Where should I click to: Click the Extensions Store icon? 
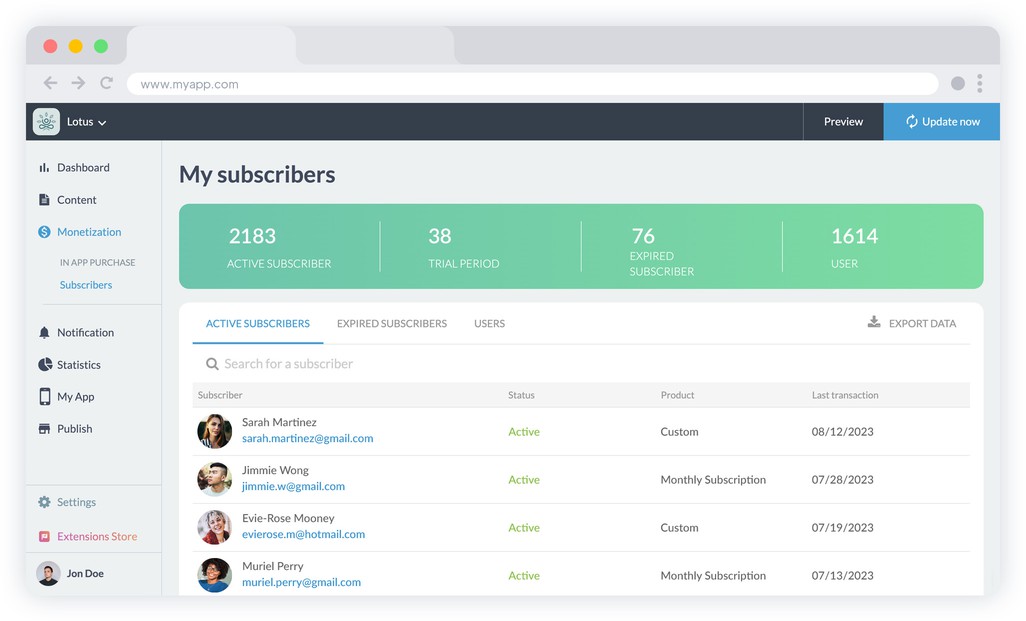point(44,537)
